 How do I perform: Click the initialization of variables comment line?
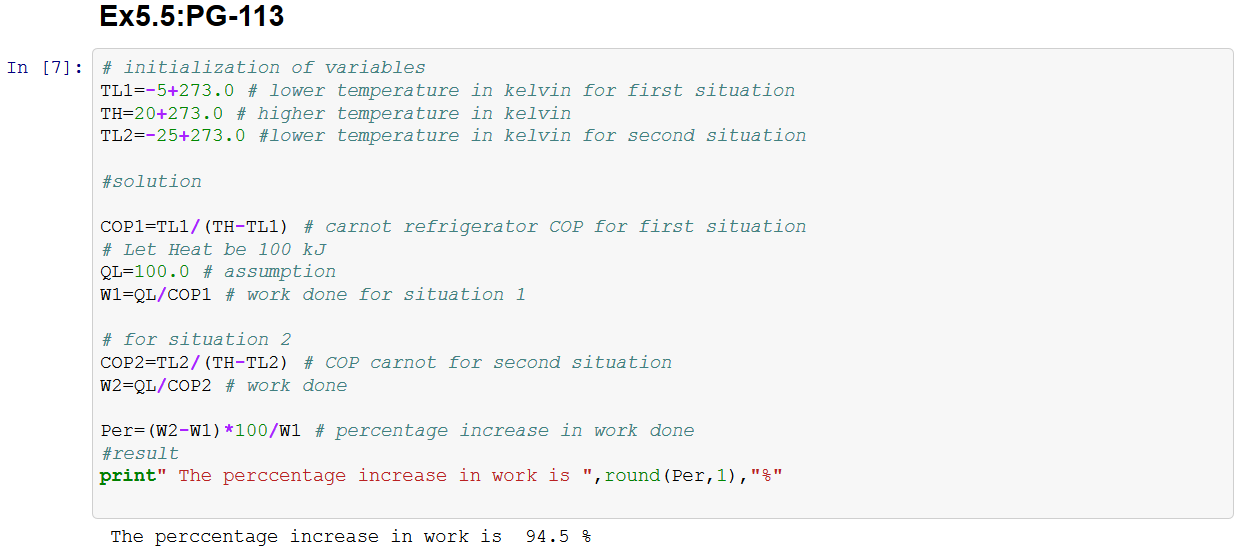tap(263, 68)
